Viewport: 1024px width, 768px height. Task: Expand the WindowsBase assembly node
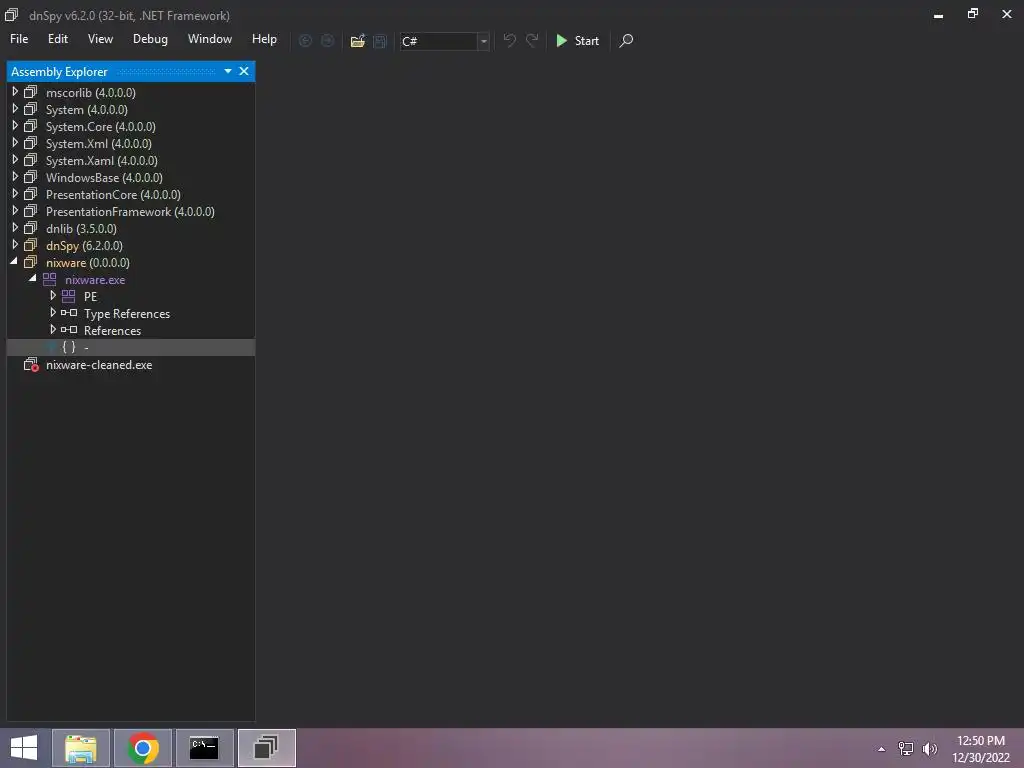tap(15, 177)
